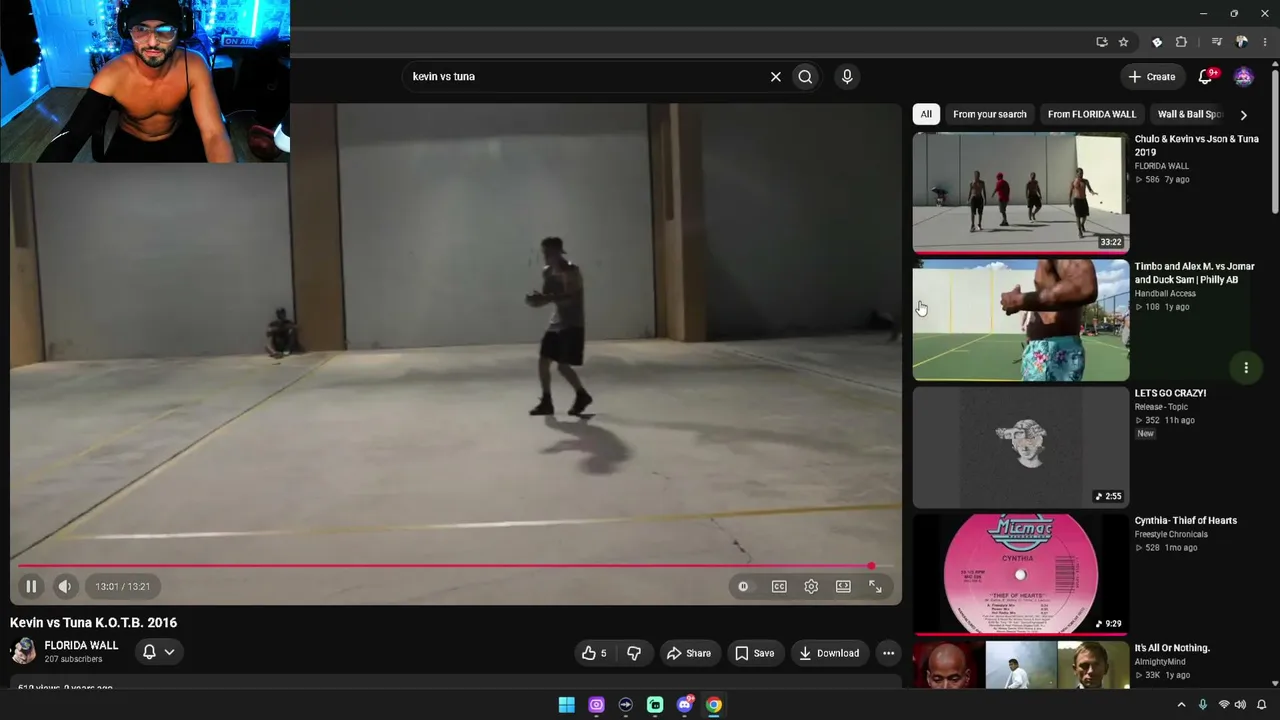Enter full screen video mode
1280x720 pixels.
[875, 587]
